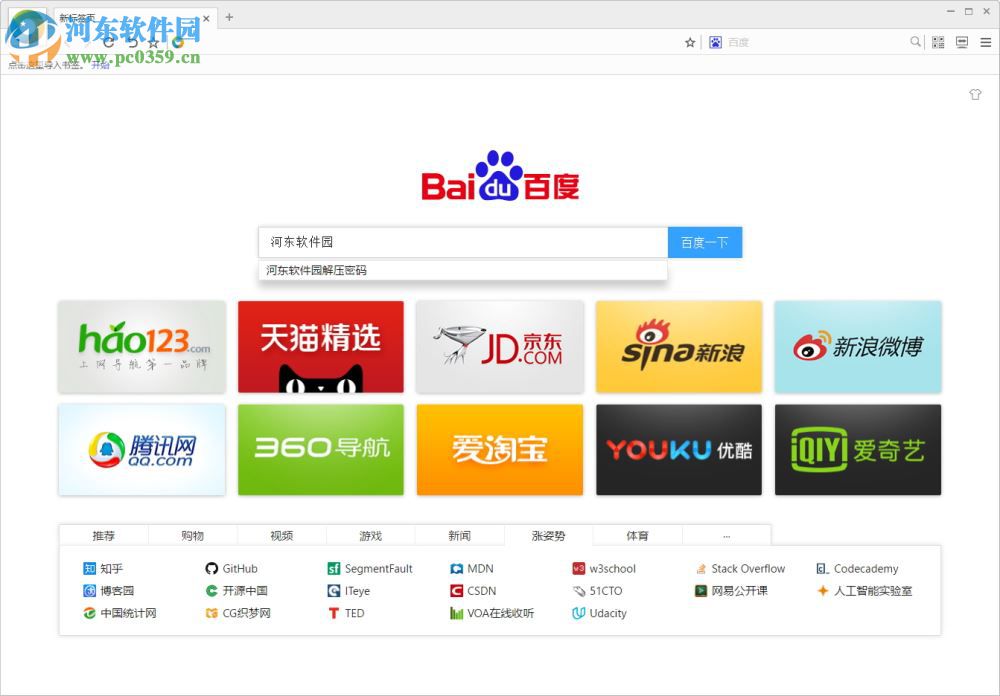Switch to the 视频 category tab
The height and width of the screenshot is (696, 1000).
tap(281, 535)
